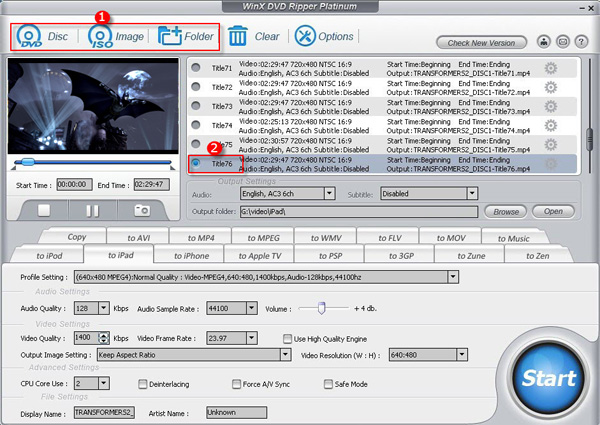Expand the Profile Setting dropdown

453,277
